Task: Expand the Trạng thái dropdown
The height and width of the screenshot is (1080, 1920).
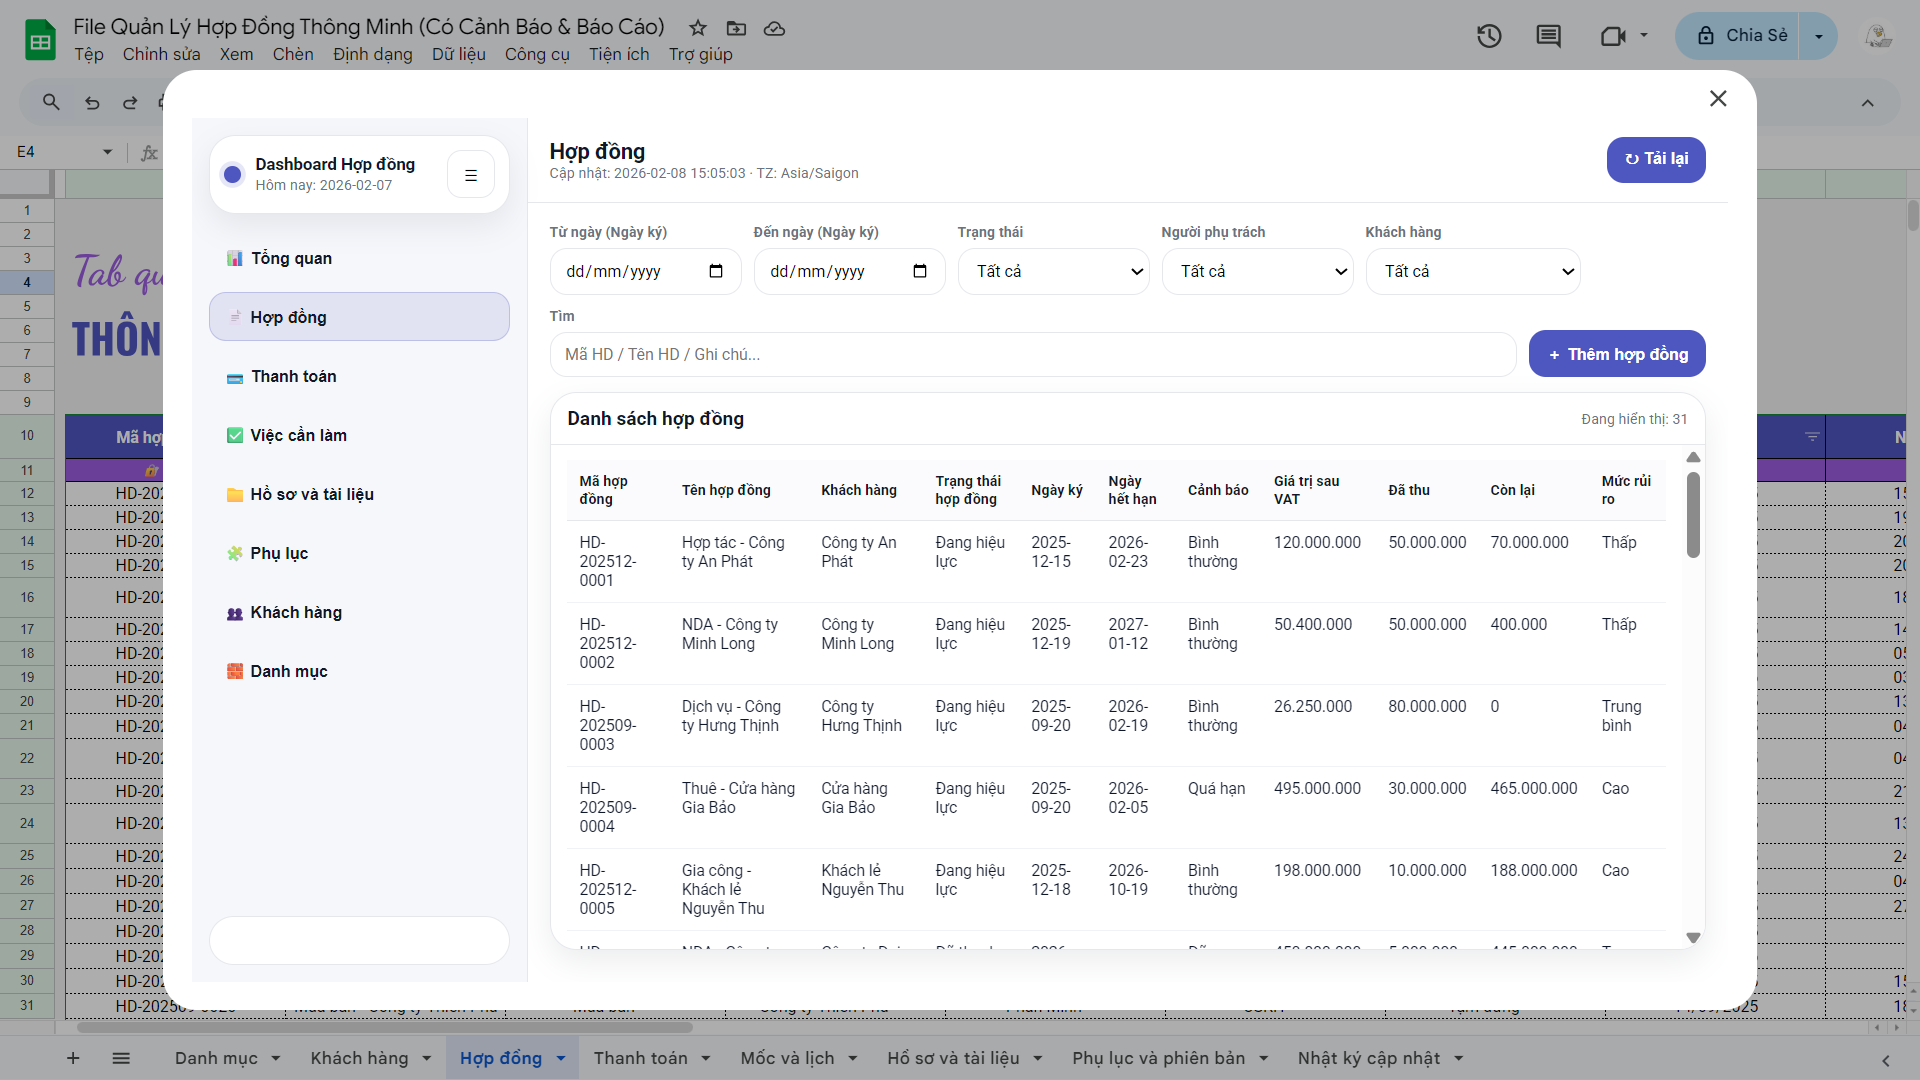Action: pos(1054,271)
